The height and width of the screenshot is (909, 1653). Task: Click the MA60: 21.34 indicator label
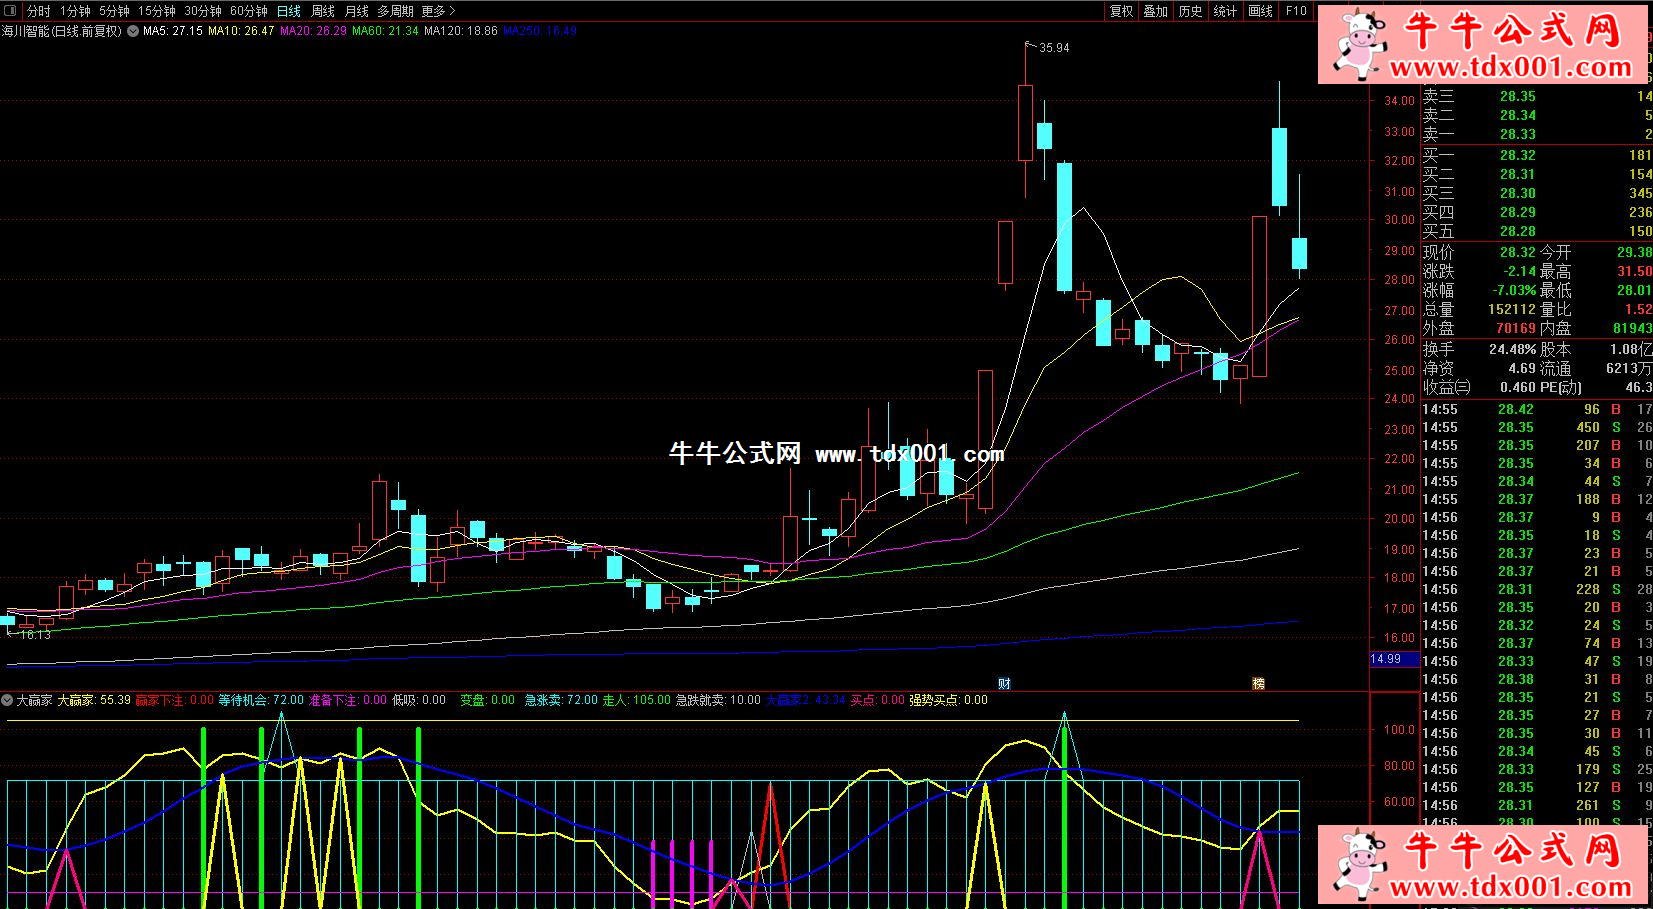tap(385, 31)
